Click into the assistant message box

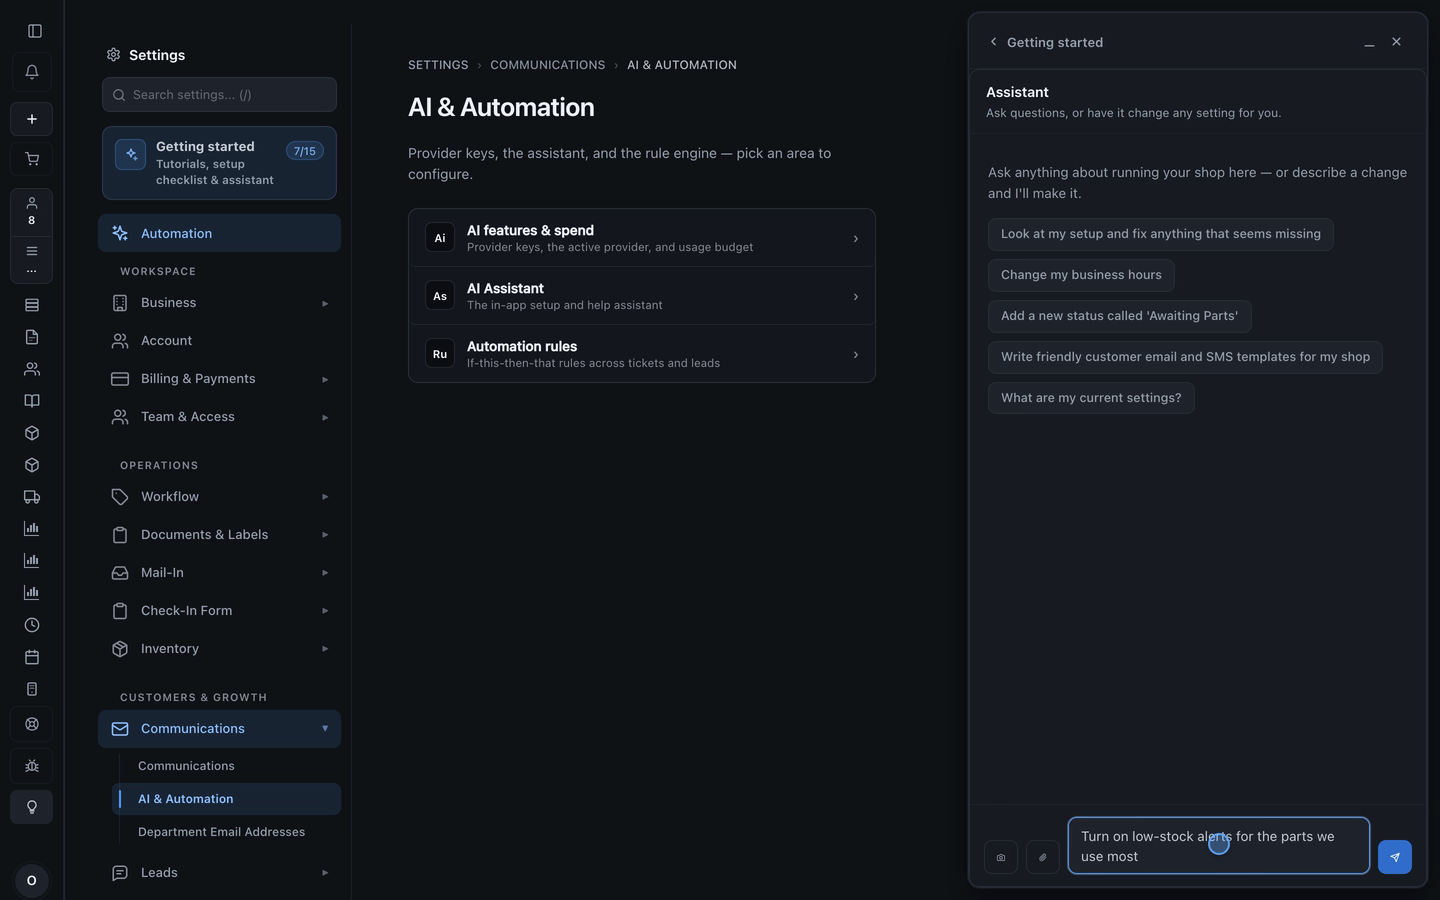[1218, 846]
